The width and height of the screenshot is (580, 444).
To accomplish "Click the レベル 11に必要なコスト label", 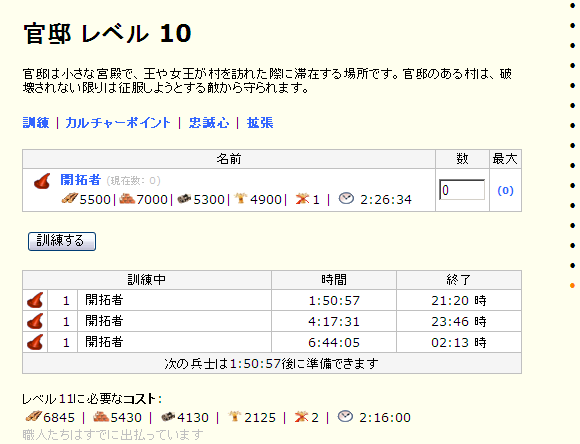I will click(x=92, y=399).
